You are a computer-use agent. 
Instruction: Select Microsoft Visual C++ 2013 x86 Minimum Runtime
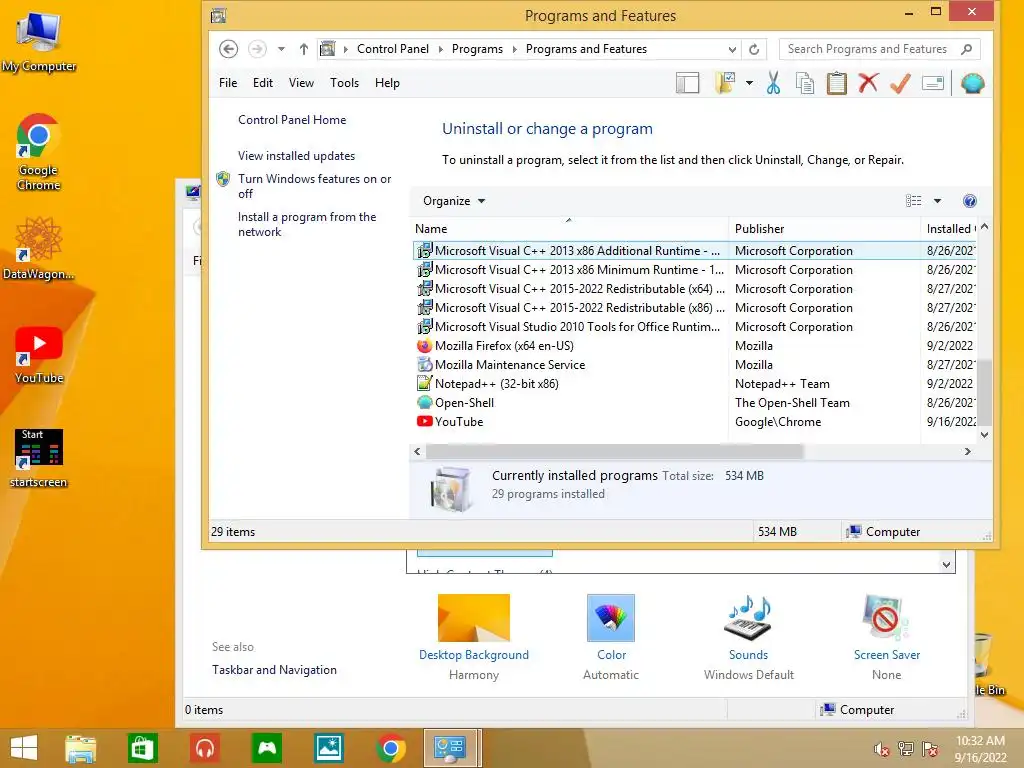tap(694, 270)
